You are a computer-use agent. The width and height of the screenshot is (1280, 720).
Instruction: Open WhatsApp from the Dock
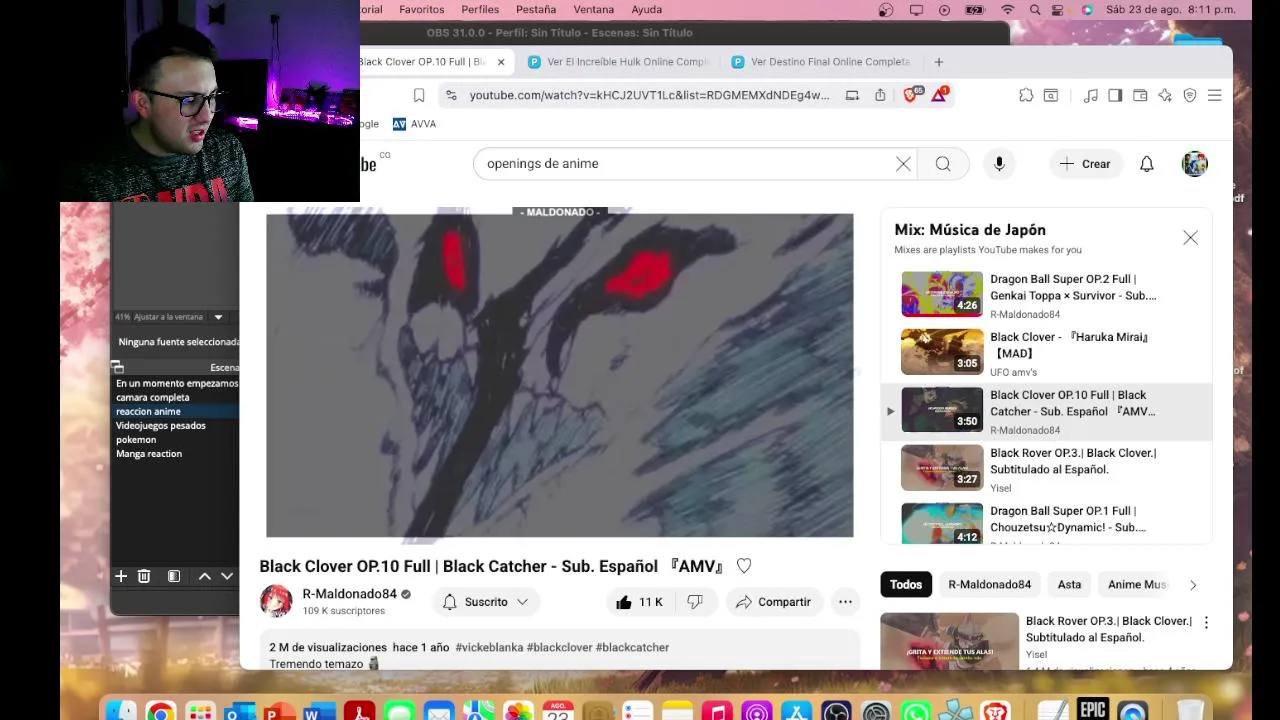coord(916,711)
